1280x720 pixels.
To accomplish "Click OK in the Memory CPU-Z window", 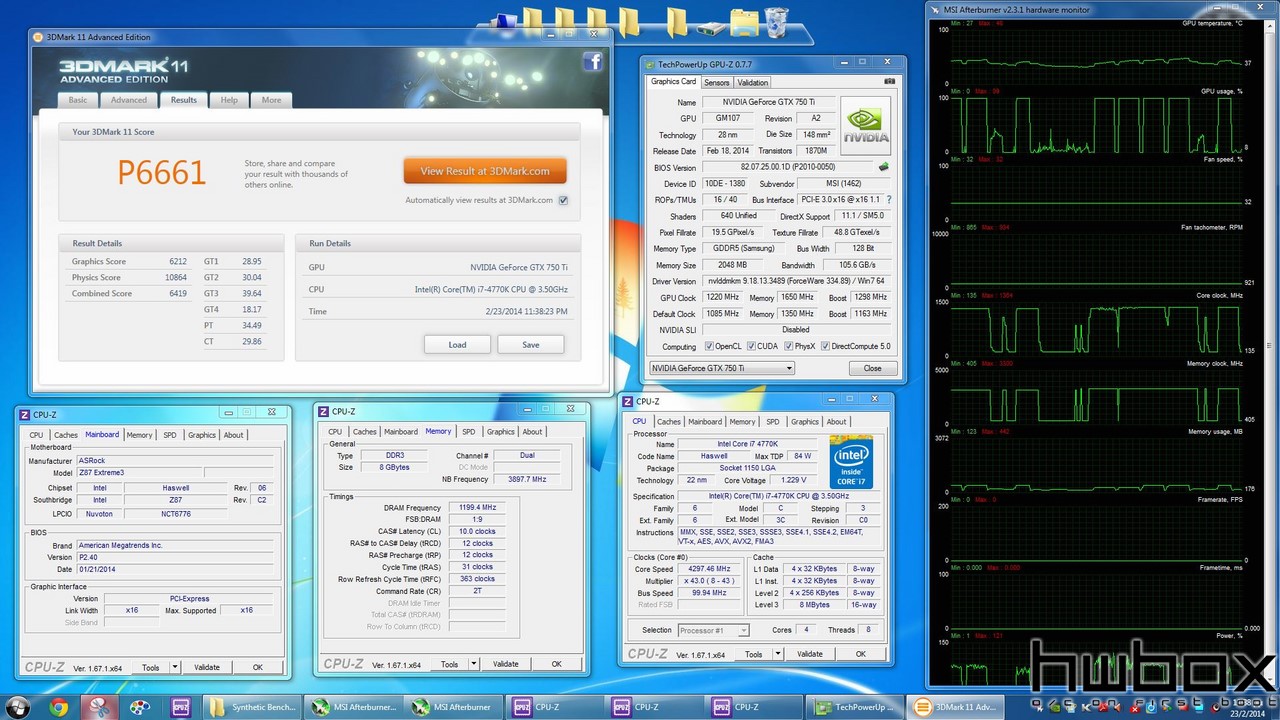I will tap(557, 664).
